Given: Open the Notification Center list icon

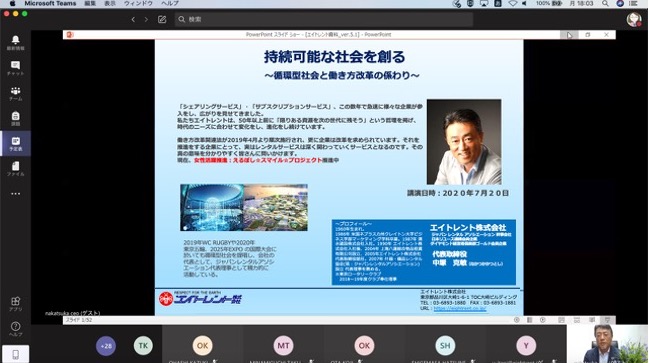Looking at the screenshot, I should pos(633,3).
